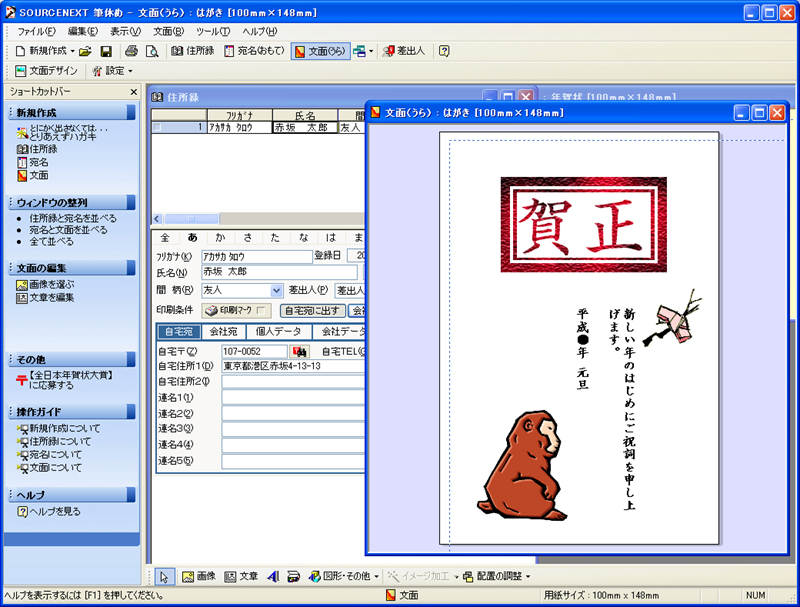800x607 pixels.
Task: Click the 氏名 name input field
Action: point(279,272)
